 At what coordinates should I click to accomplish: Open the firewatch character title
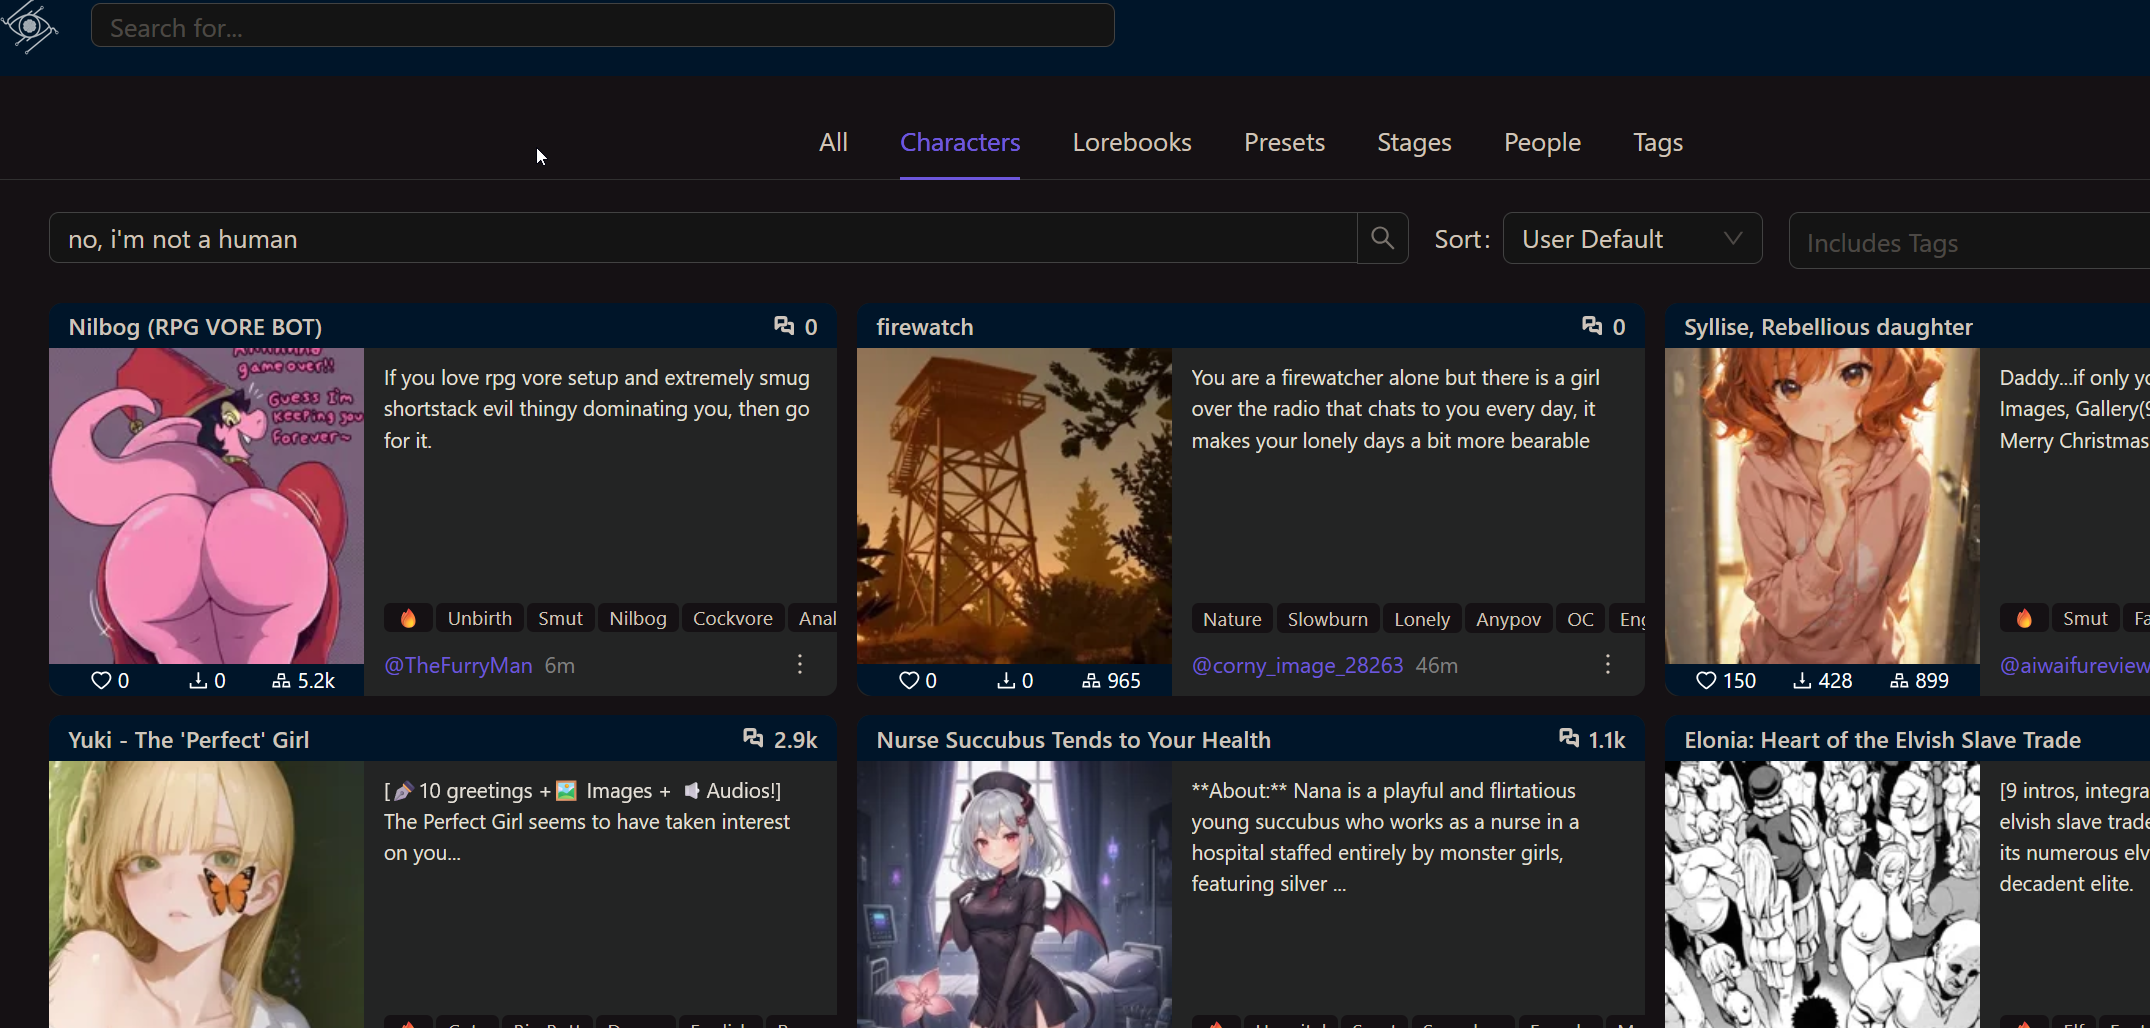point(924,327)
